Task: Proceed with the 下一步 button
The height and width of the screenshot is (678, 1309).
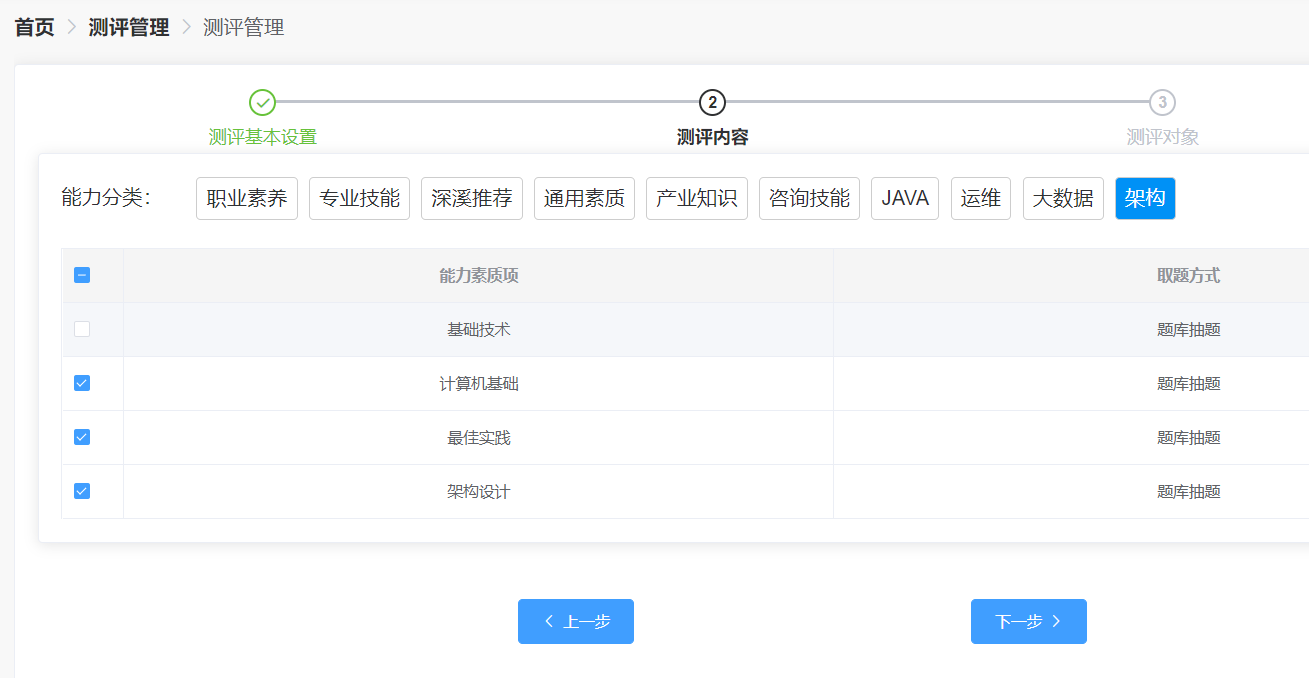Action: click(1028, 622)
